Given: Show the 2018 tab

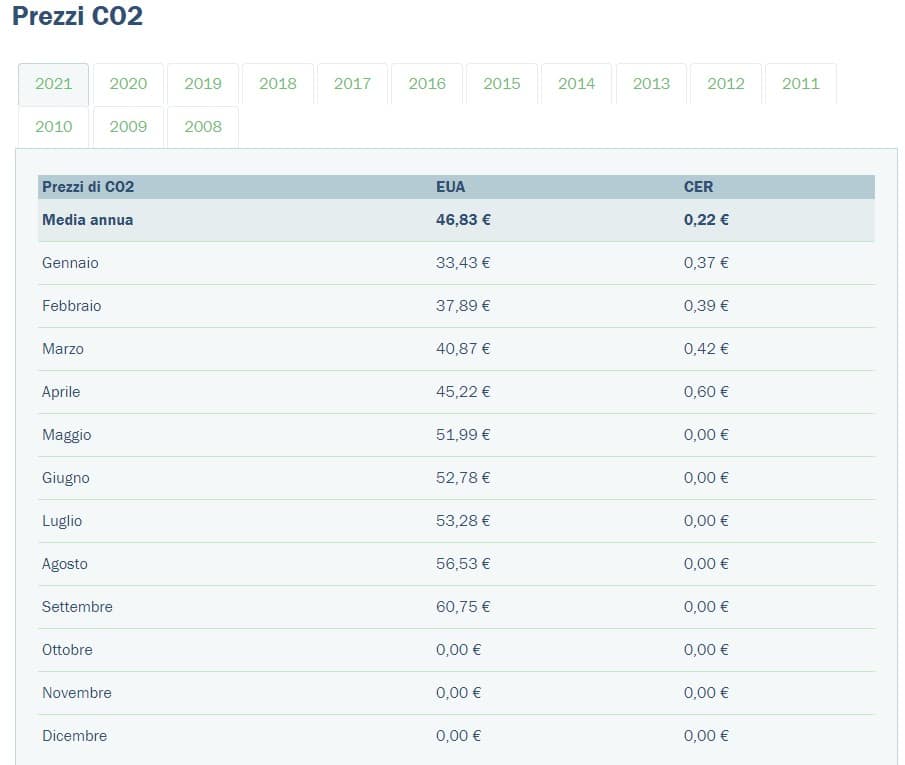Looking at the screenshot, I should tap(278, 84).
